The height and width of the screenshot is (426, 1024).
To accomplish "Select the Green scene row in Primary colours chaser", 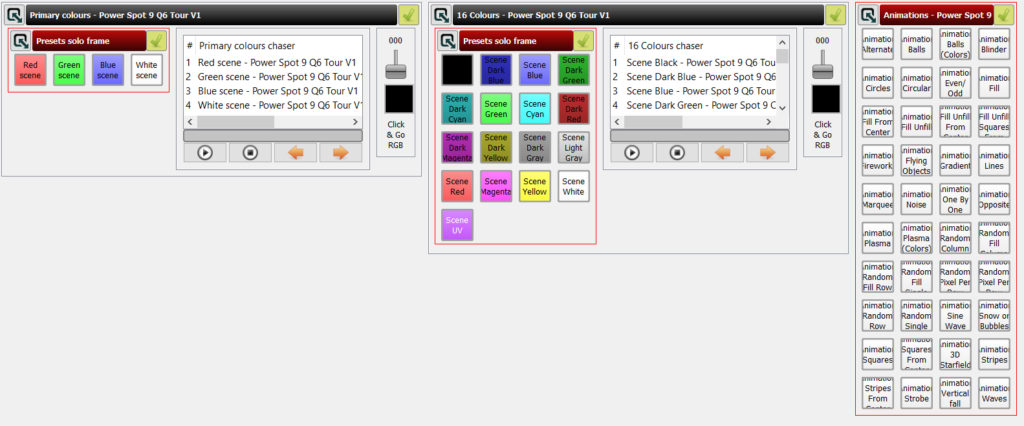I will [276, 76].
